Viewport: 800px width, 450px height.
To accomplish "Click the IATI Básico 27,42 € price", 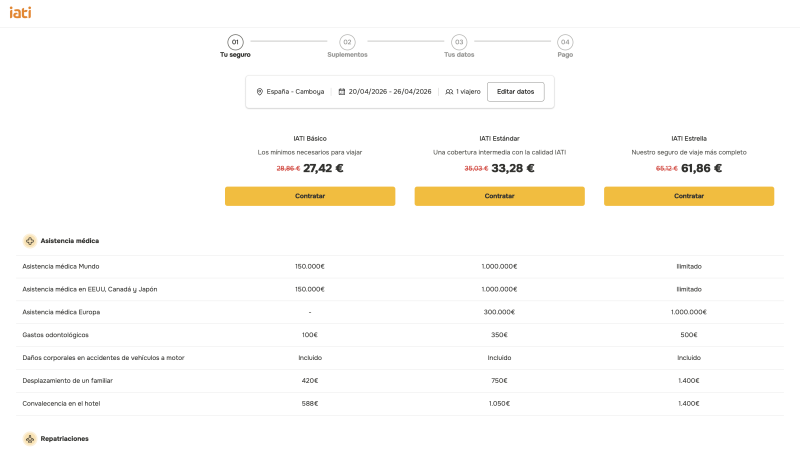I will pos(323,168).
